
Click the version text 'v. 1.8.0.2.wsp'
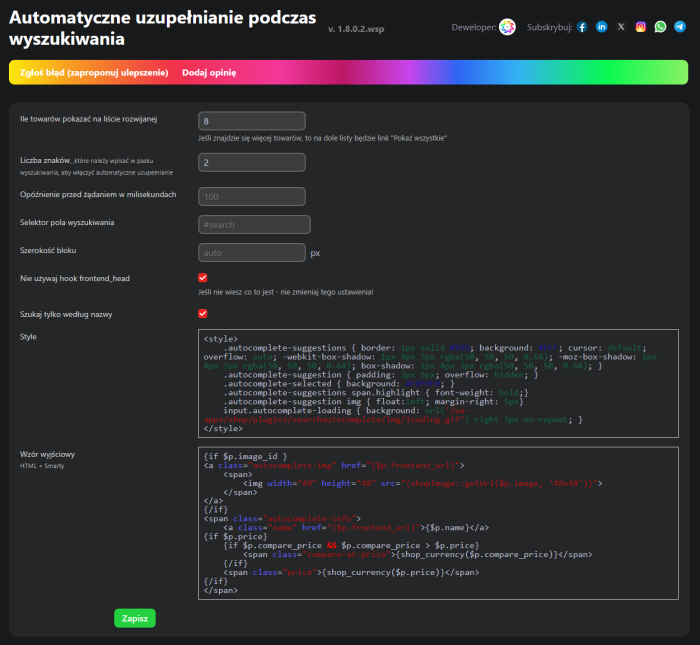click(356, 29)
